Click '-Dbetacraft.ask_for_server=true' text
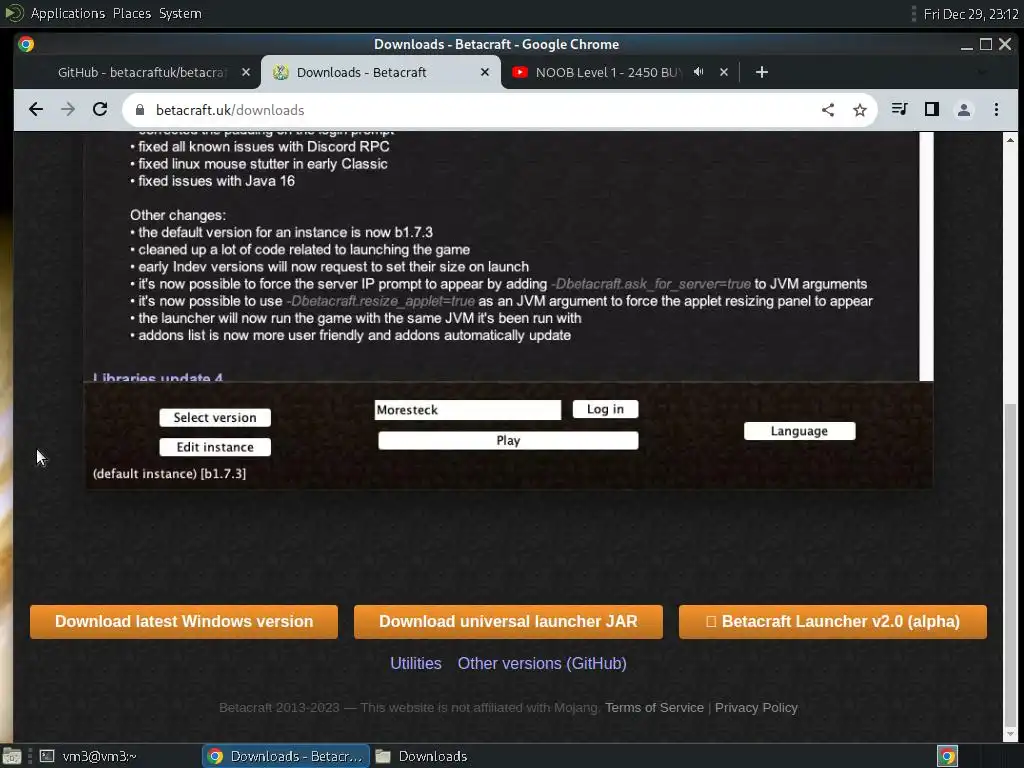The image size is (1024, 768). 651,284
